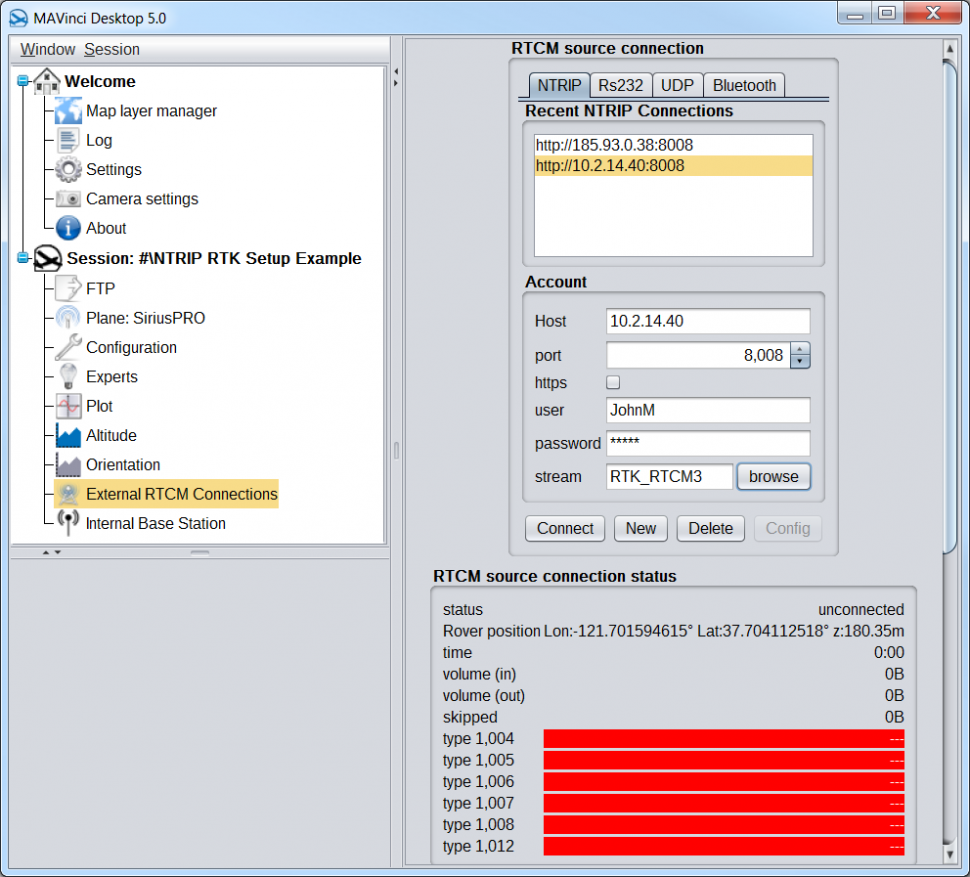Select http://10.2.14.40:8008 recent connection

[673, 166]
